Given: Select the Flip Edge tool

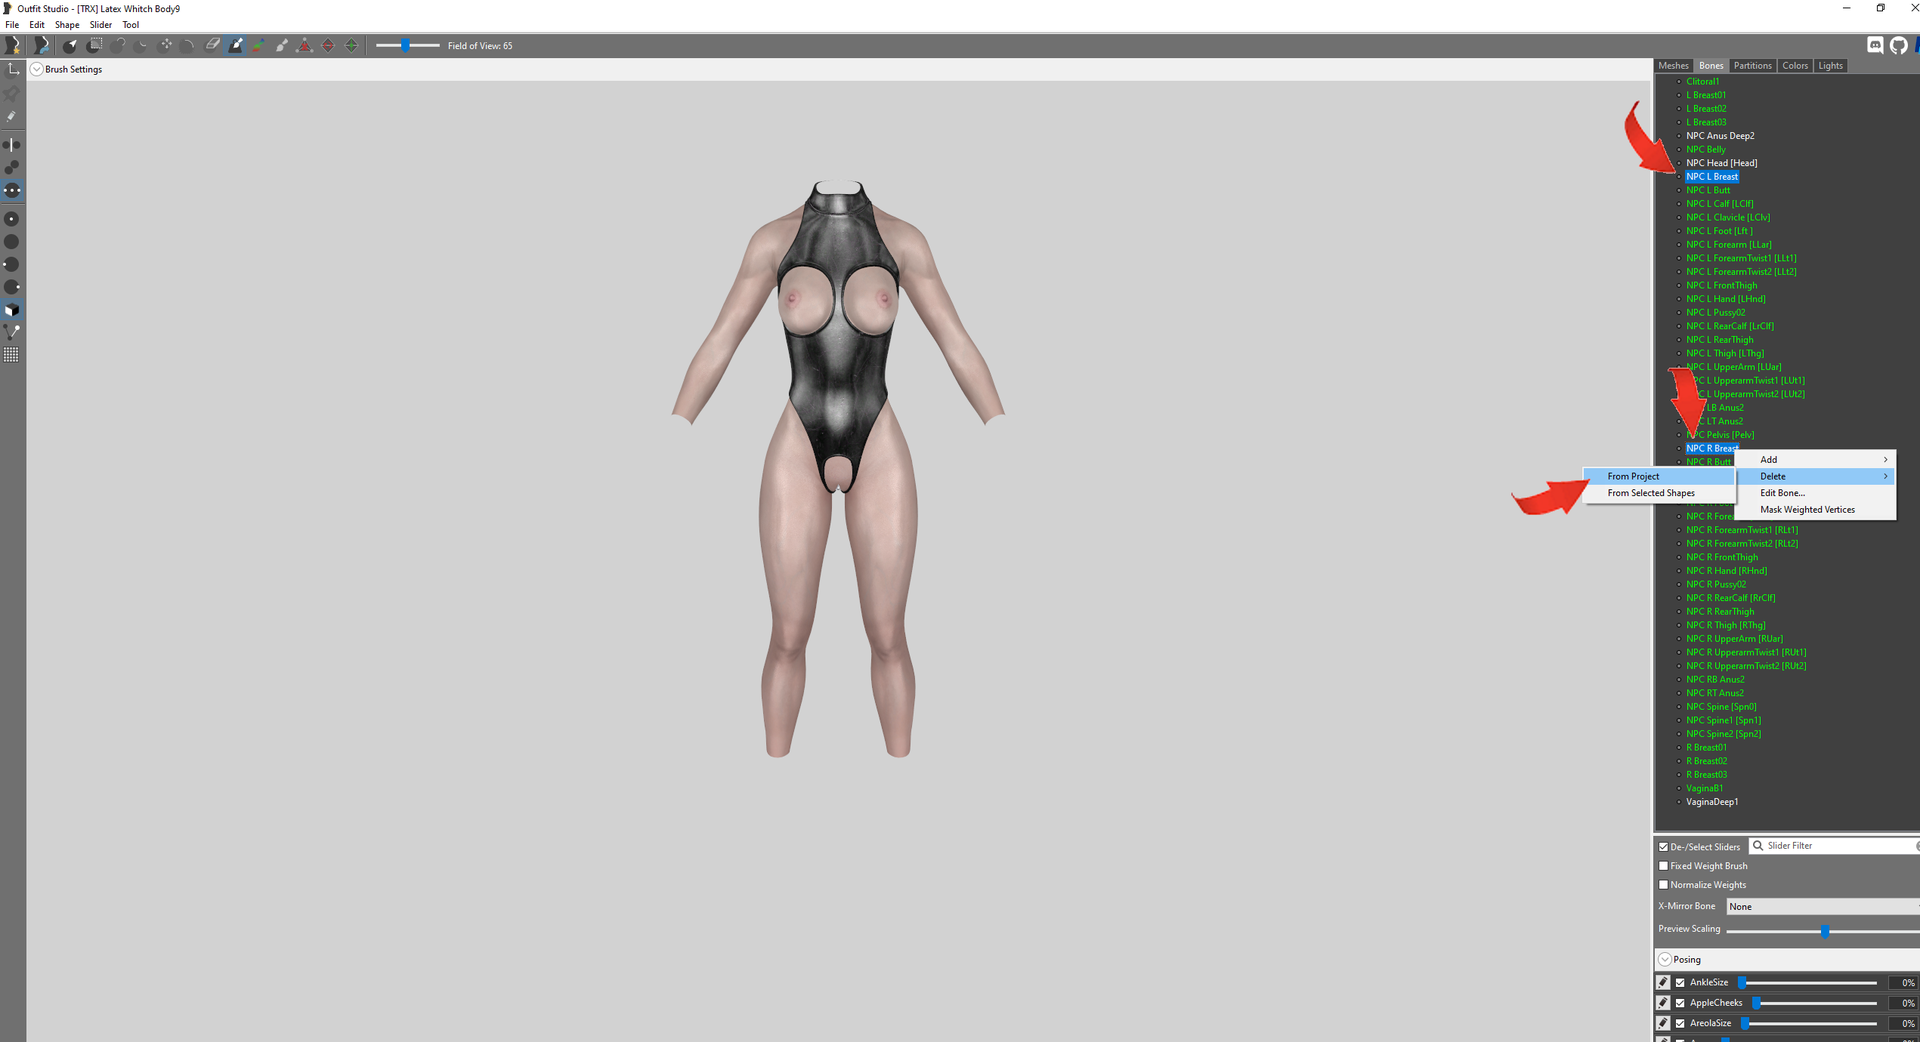Looking at the screenshot, I should click(328, 45).
